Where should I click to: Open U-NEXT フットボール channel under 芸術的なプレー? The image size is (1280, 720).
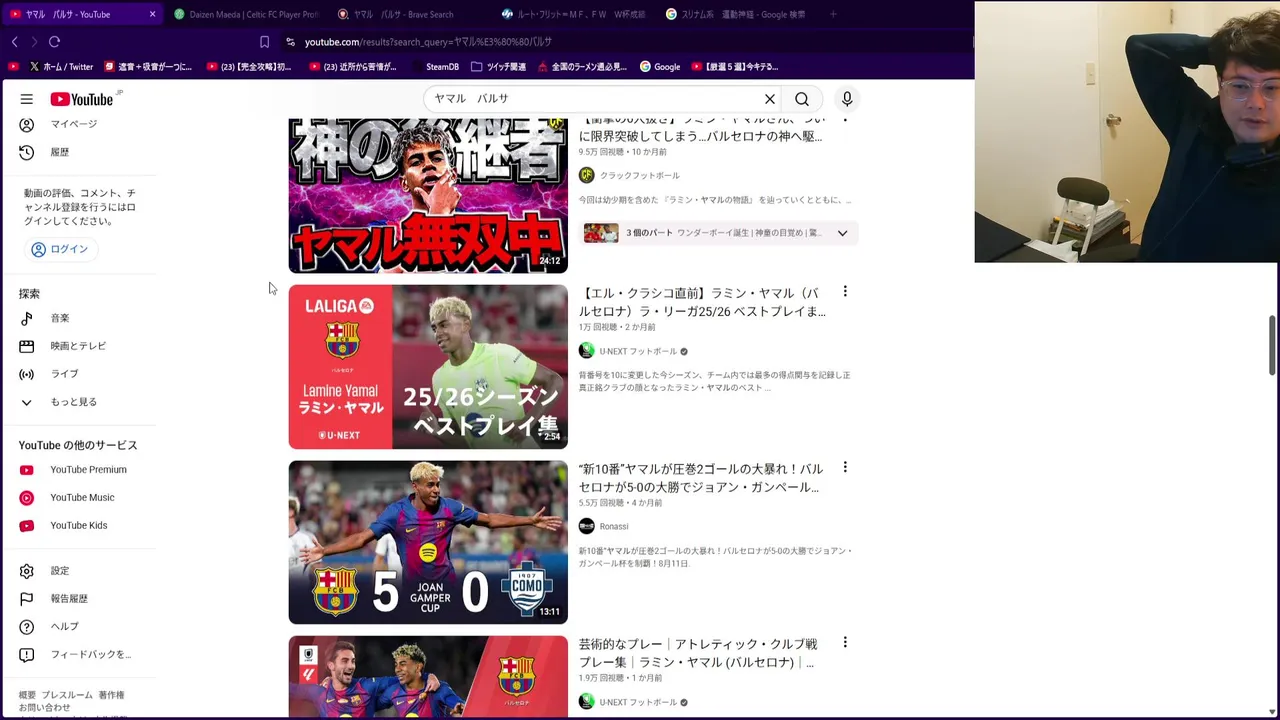point(638,702)
